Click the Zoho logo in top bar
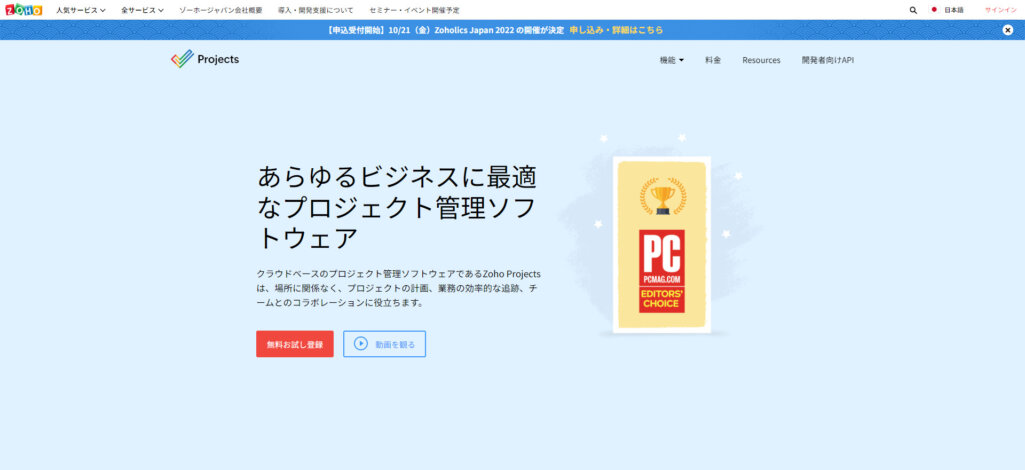Viewport: 1025px width, 470px height. pos(24,10)
